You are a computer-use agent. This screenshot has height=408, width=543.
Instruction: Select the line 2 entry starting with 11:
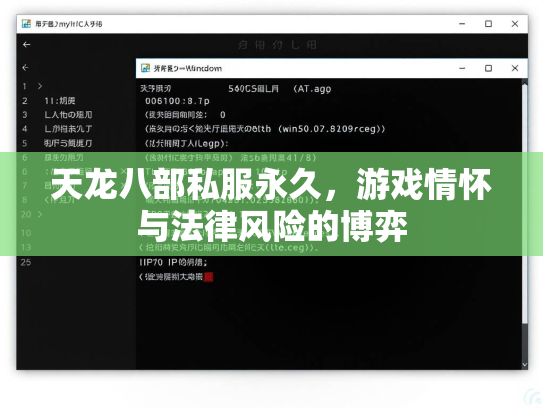point(60,100)
